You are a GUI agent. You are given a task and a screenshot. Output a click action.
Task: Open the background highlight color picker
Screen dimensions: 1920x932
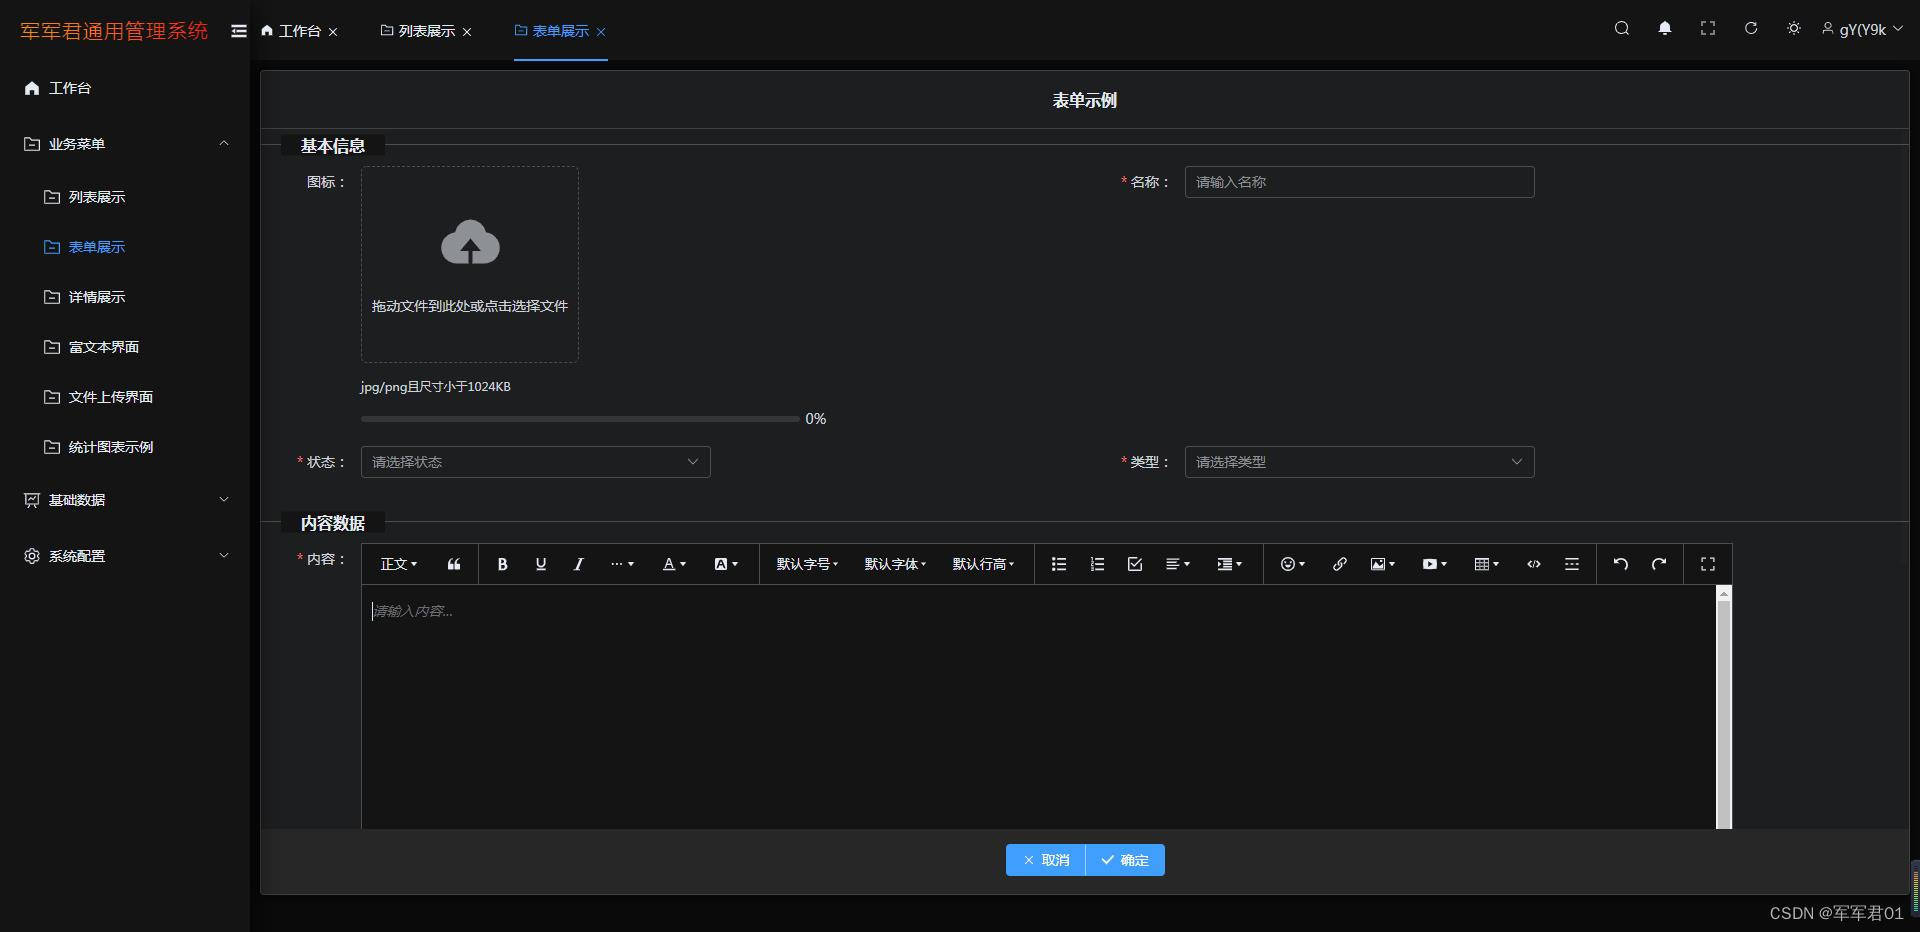click(726, 564)
